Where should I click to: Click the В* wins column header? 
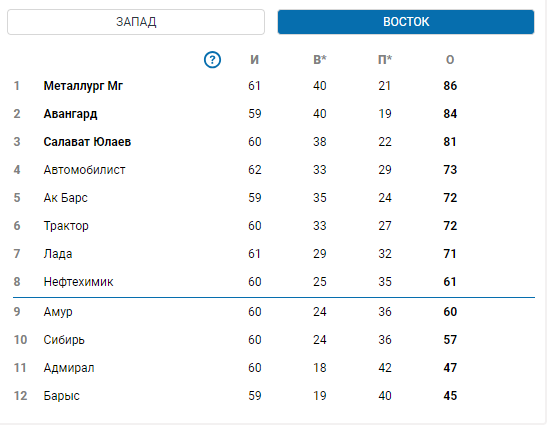coord(320,60)
